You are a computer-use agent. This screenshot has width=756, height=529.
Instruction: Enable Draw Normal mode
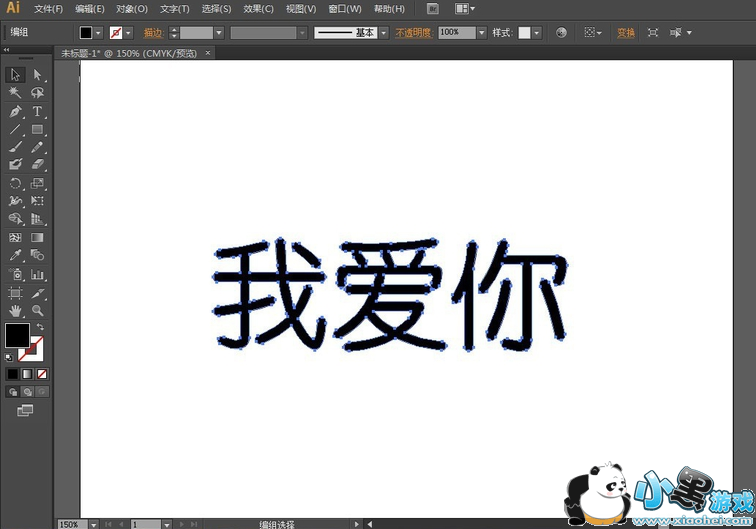13,392
